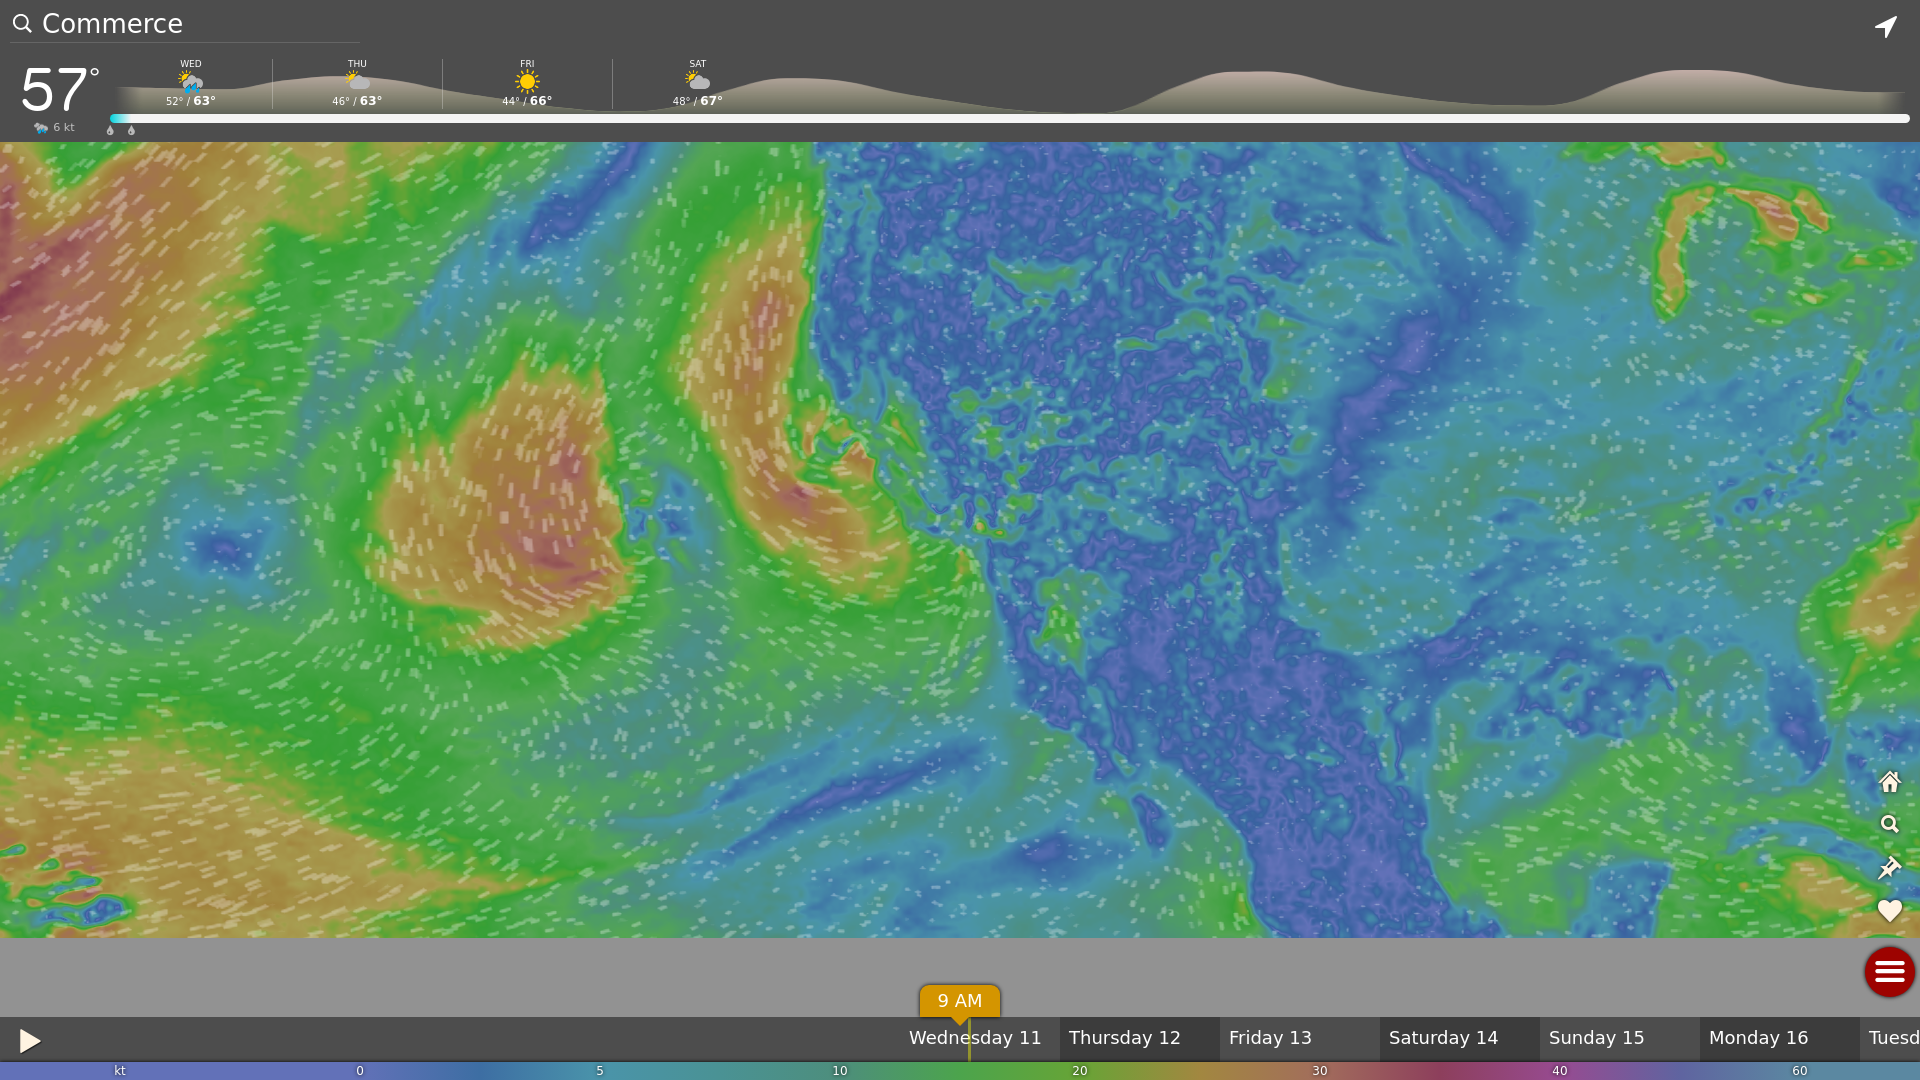Jump to Friday 13 on the timeline
The width and height of the screenshot is (1920, 1080).
point(1270,1038)
